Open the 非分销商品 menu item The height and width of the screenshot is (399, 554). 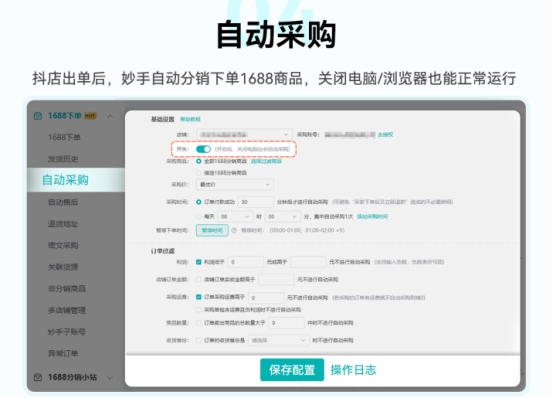click(67, 289)
